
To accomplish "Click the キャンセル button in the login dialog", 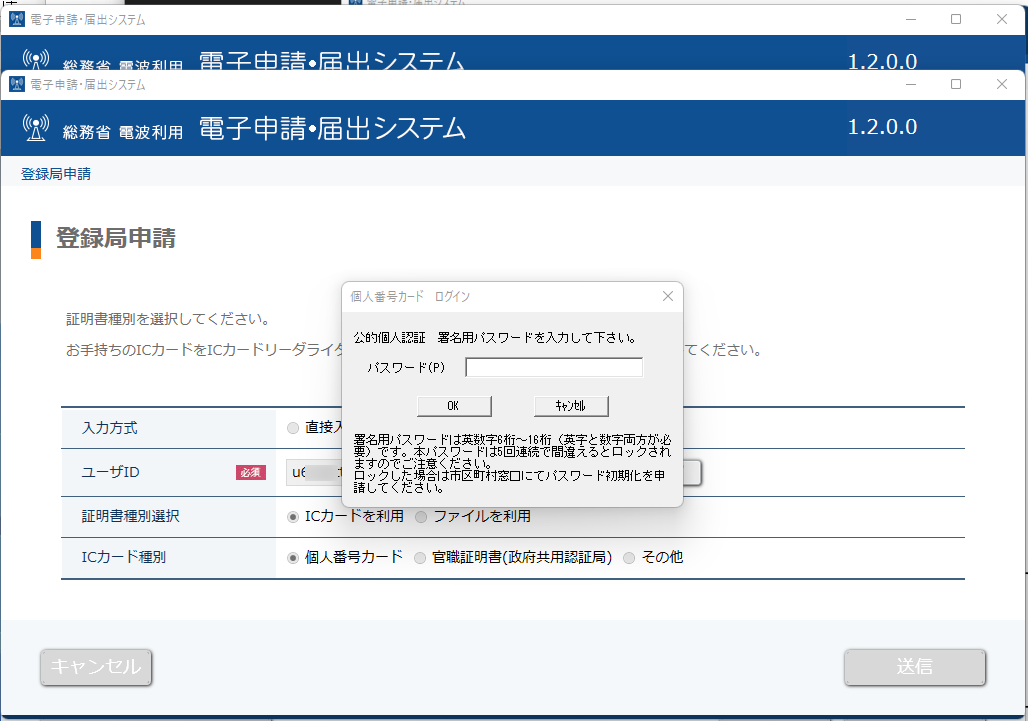I will click(571, 406).
